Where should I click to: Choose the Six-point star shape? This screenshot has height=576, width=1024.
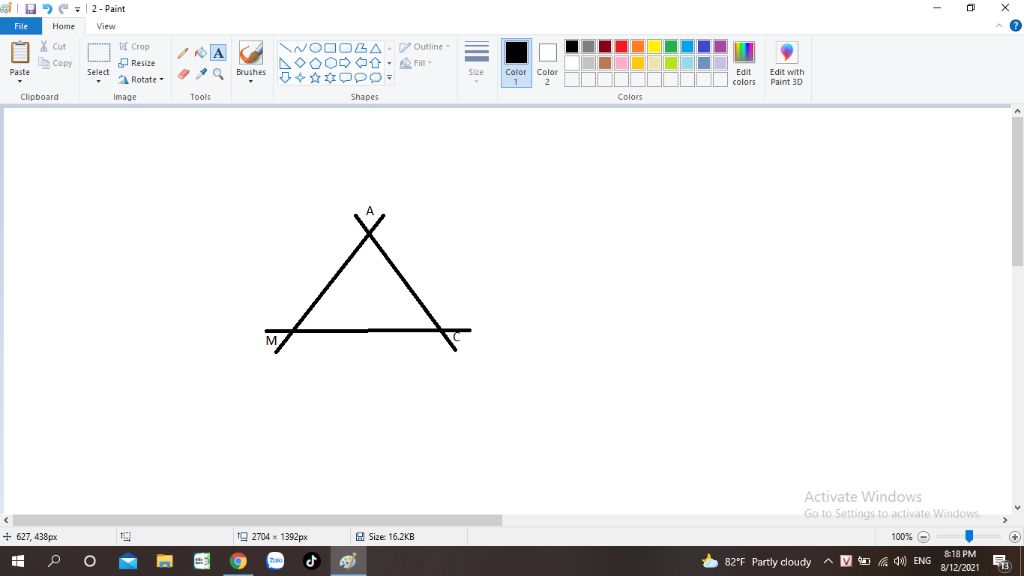pyautogui.click(x=330, y=78)
